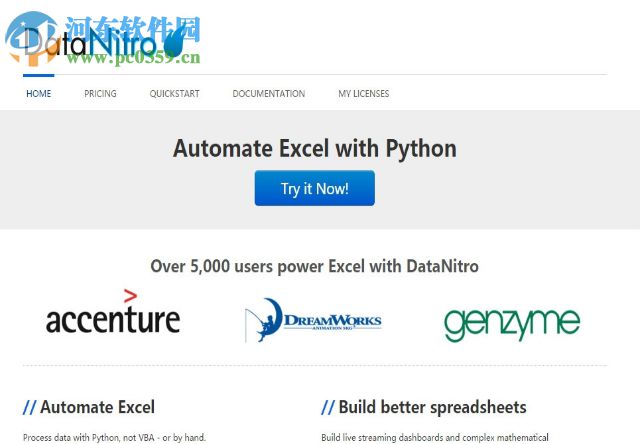Open the DOCUMENTATION page

pyautogui.click(x=269, y=93)
